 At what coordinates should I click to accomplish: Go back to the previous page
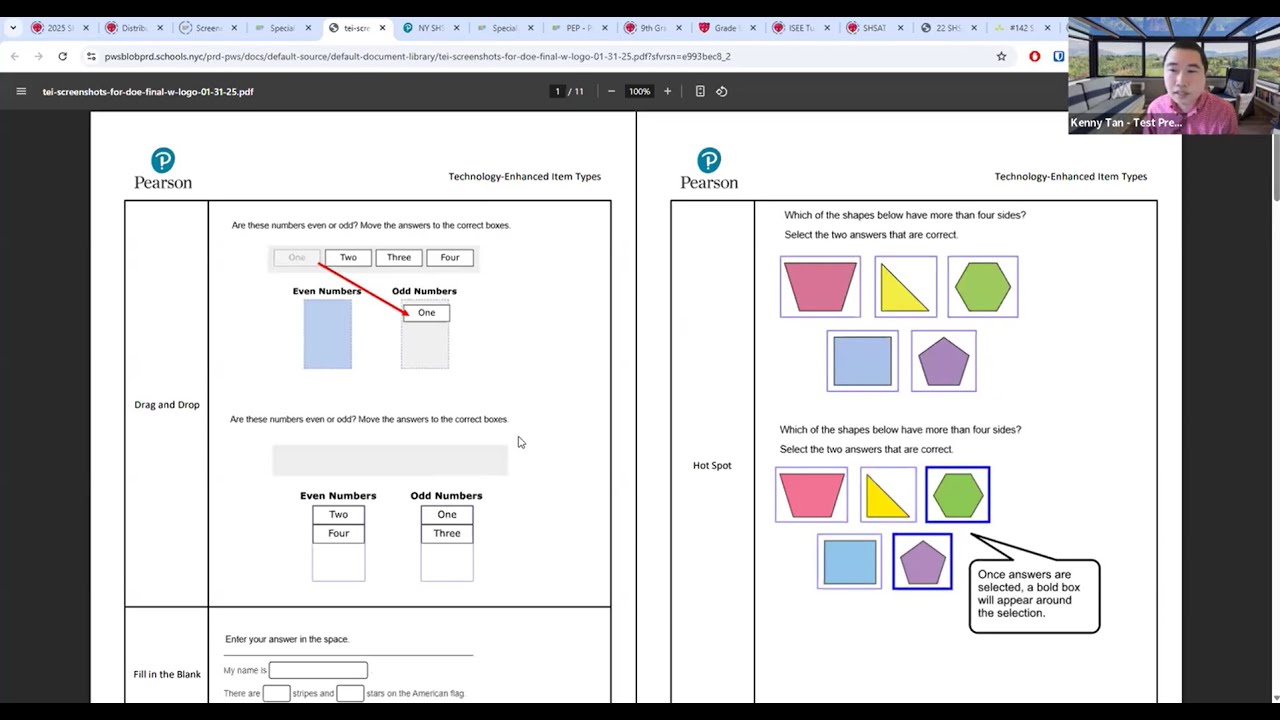15,56
